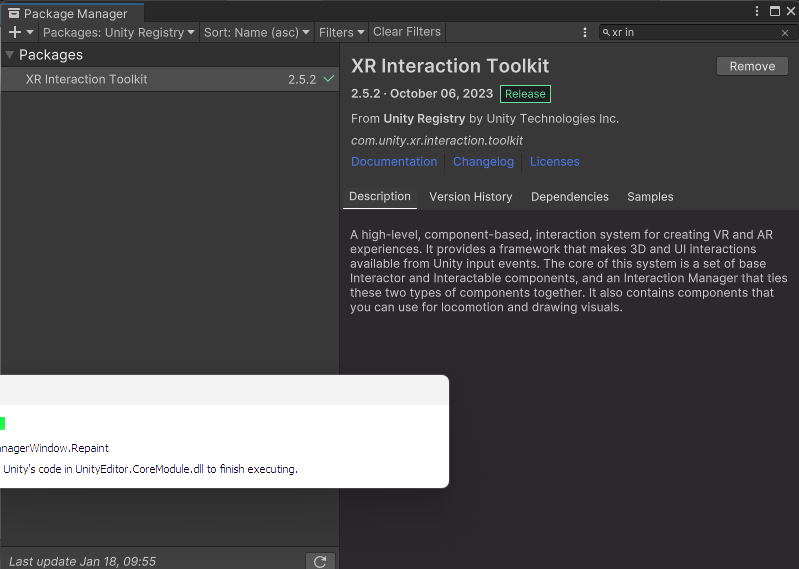Click the Package Manager window tab
The width and height of the screenshot is (799, 569).
72,13
